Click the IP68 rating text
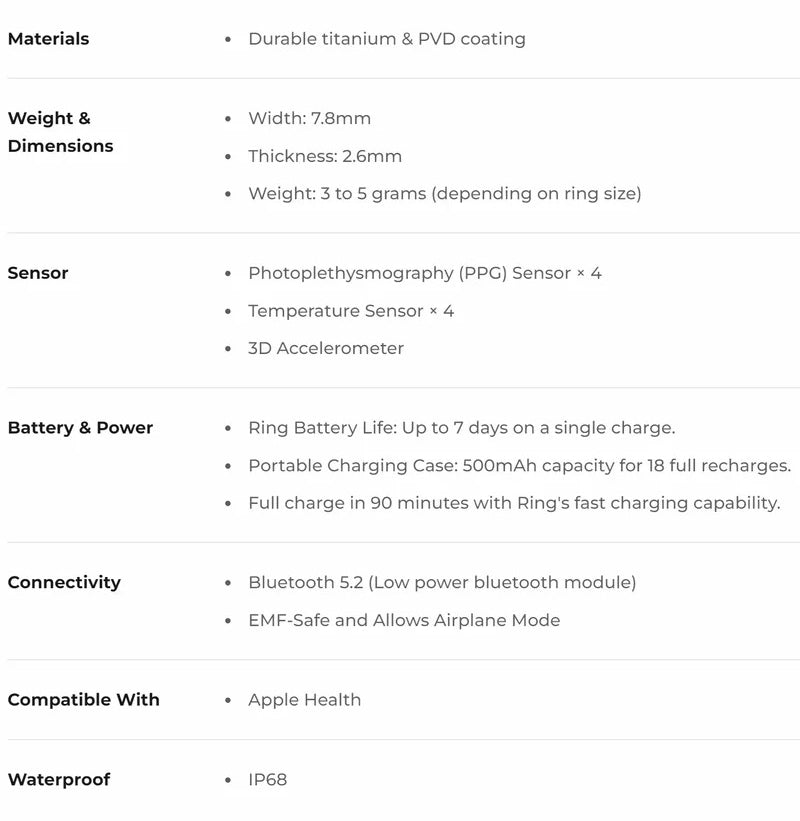Screen dimensions: 800x821 pos(267,779)
